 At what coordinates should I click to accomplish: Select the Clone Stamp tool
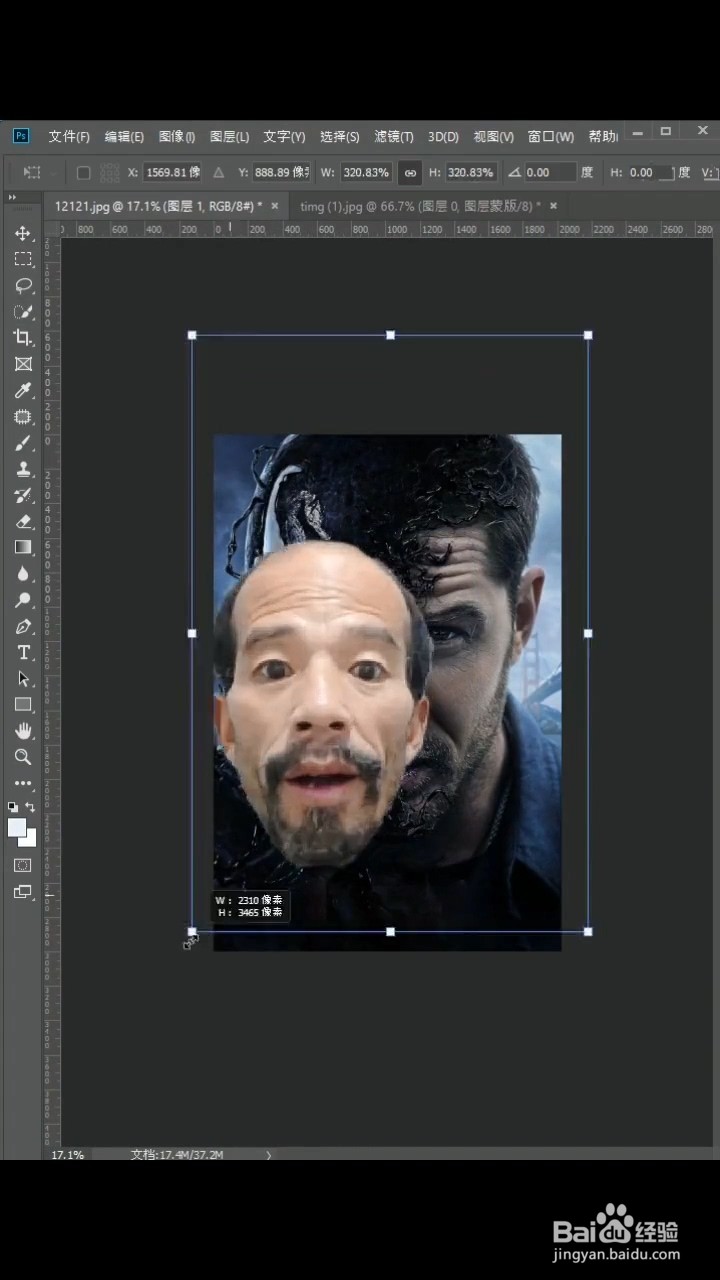(x=23, y=469)
